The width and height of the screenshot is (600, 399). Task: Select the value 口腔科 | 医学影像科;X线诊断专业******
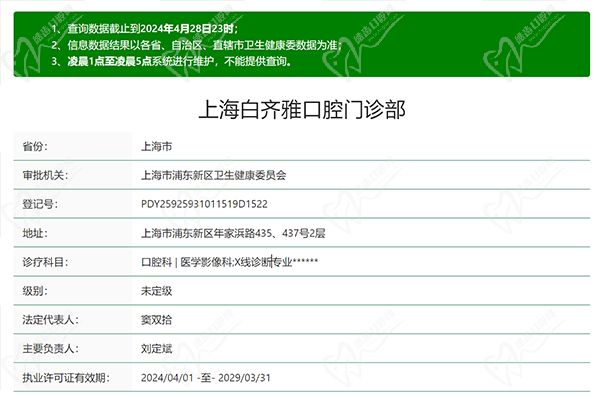pyautogui.click(x=230, y=262)
